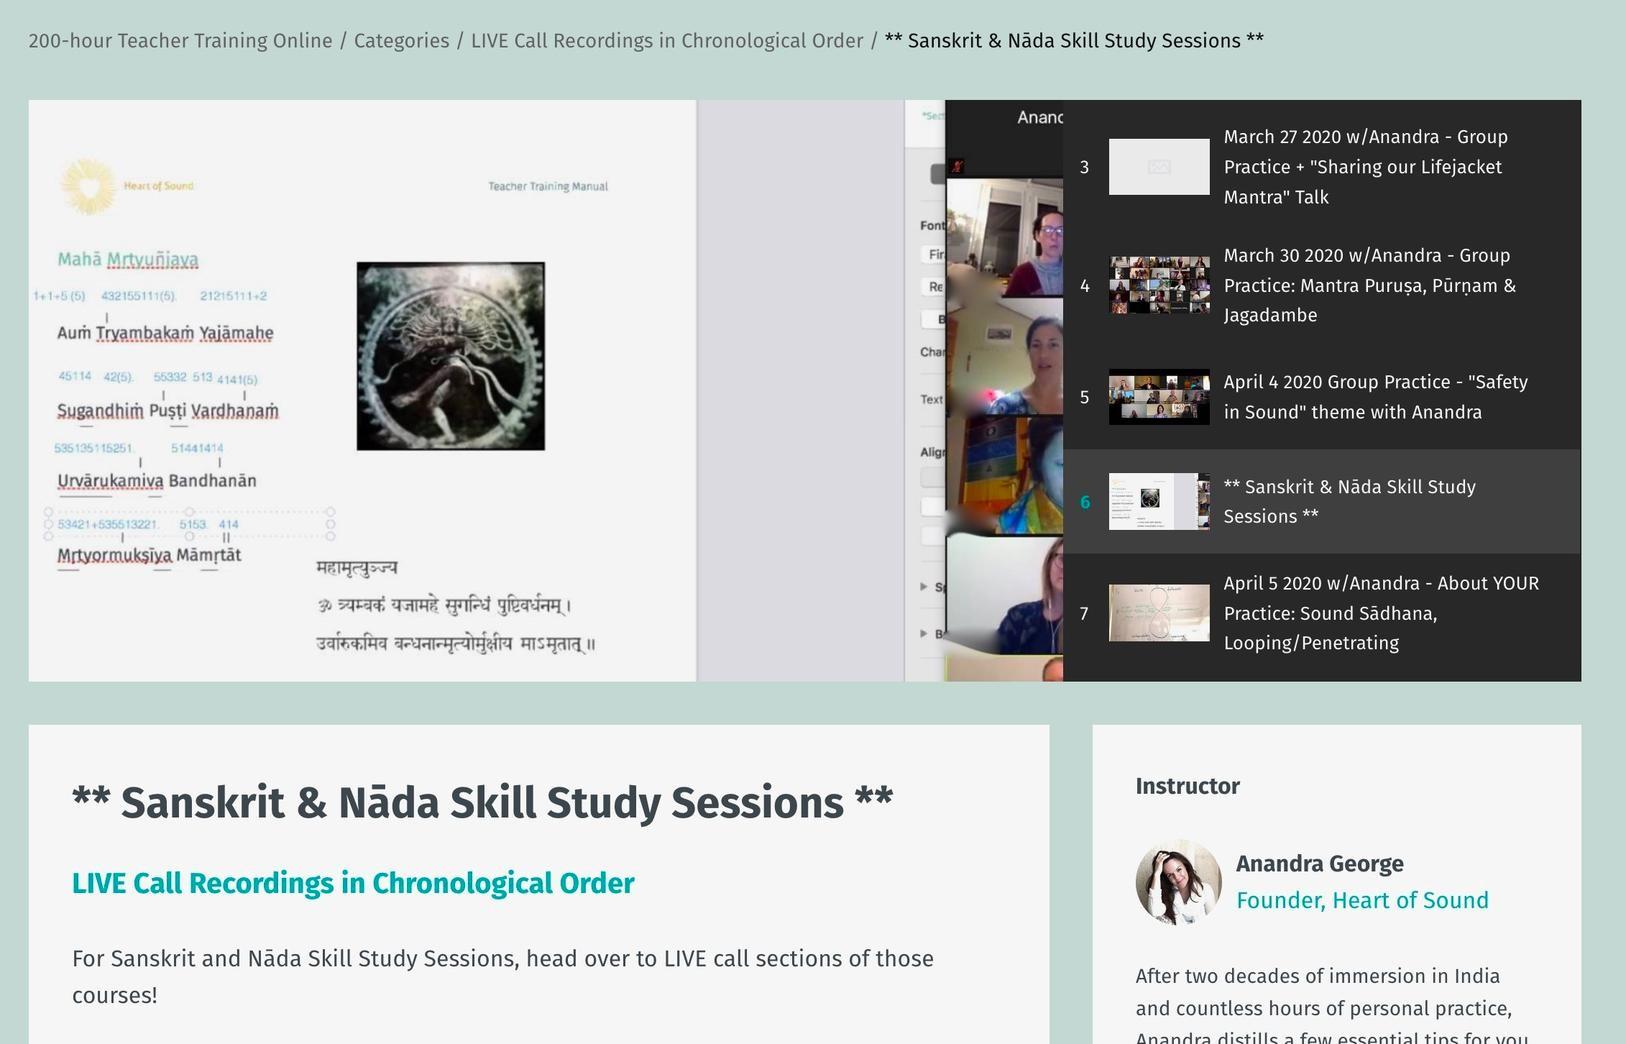Click the current breadcrumb Sanskrit & Nāda Skill Study Sessions
Viewport: 1626px width, 1044px height.
coord(1074,41)
